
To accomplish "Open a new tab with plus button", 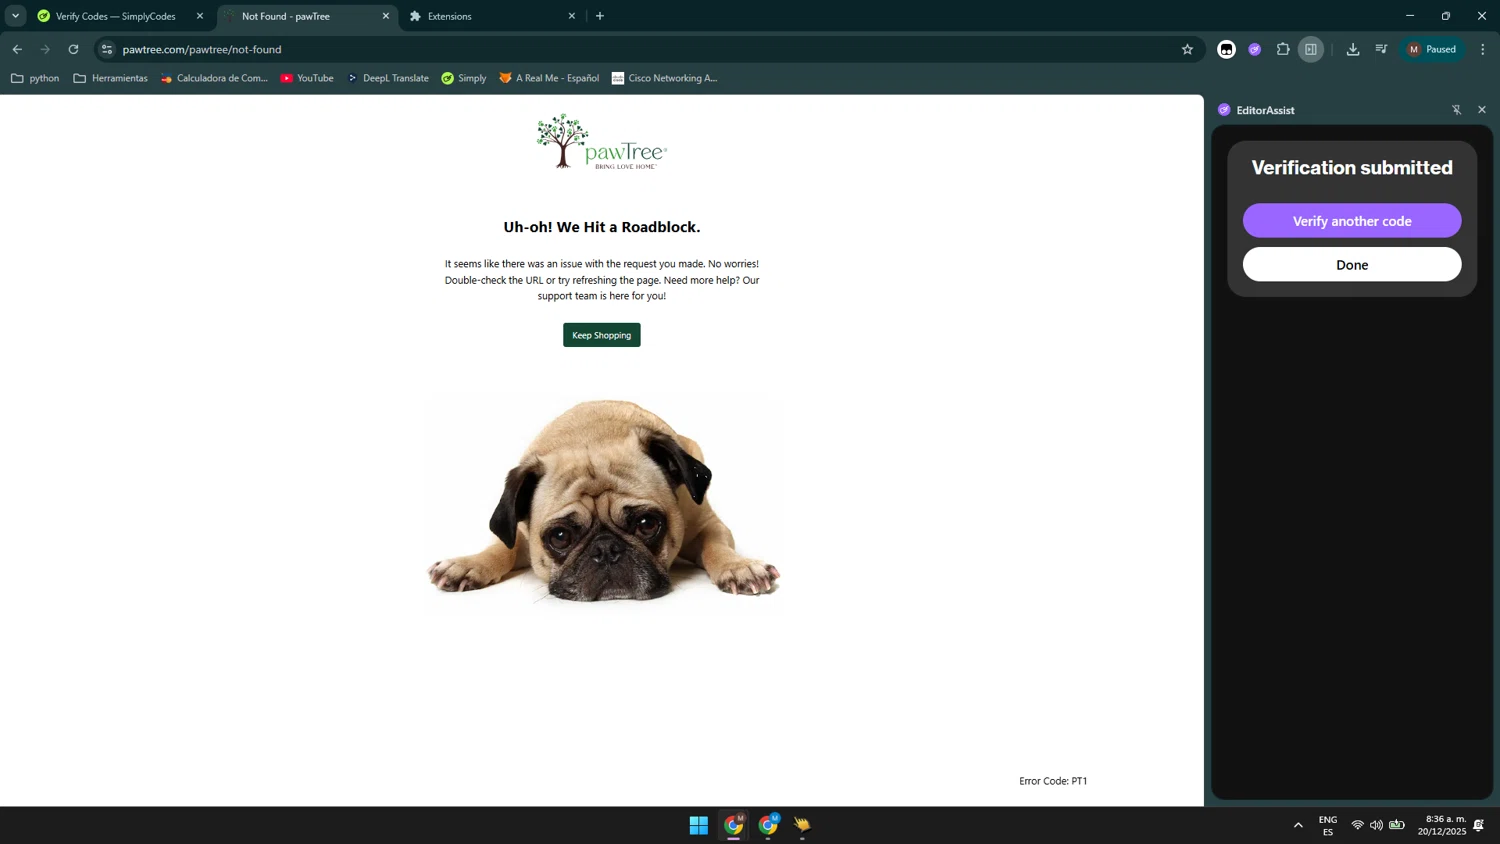I will (600, 16).
